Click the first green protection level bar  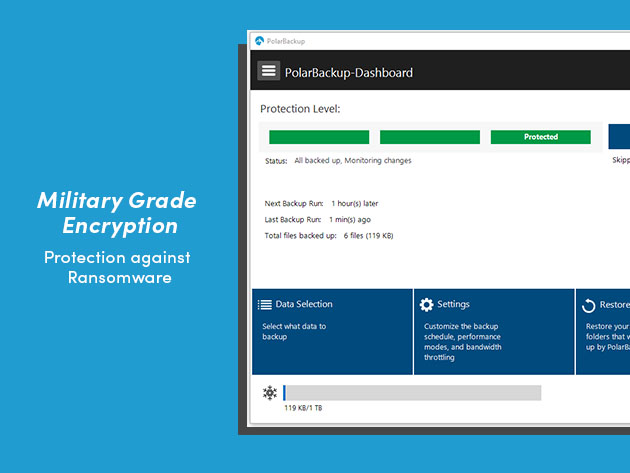[x=319, y=137]
